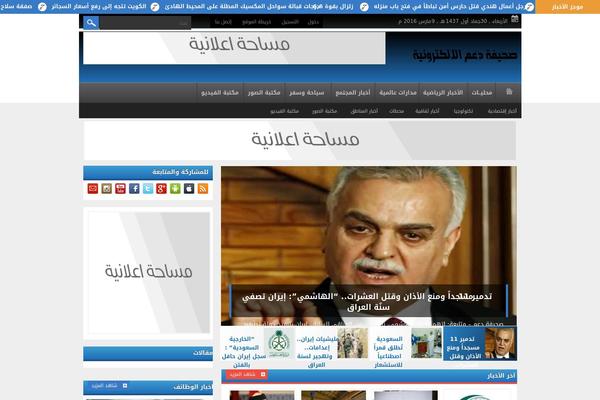Open the Facebook social icon
This screenshot has width=600, height=400.
coord(134,189)
